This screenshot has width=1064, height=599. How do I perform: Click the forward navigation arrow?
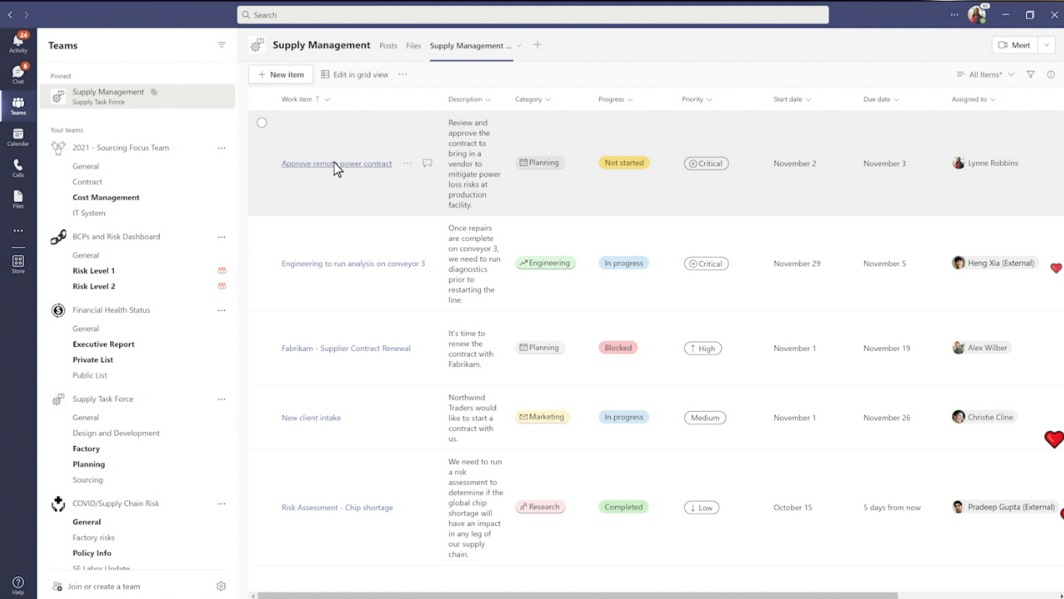[26, 14]
